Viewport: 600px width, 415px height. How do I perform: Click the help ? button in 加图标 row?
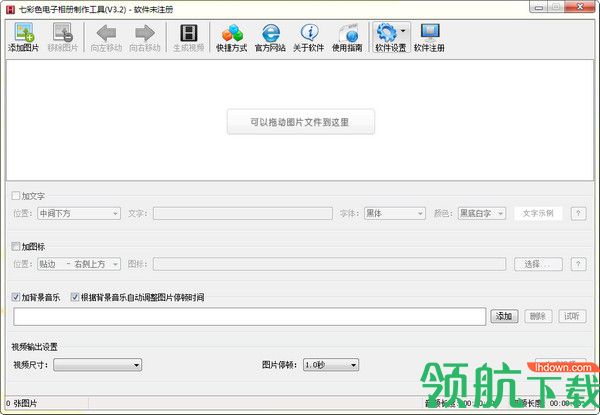[578, 264]
